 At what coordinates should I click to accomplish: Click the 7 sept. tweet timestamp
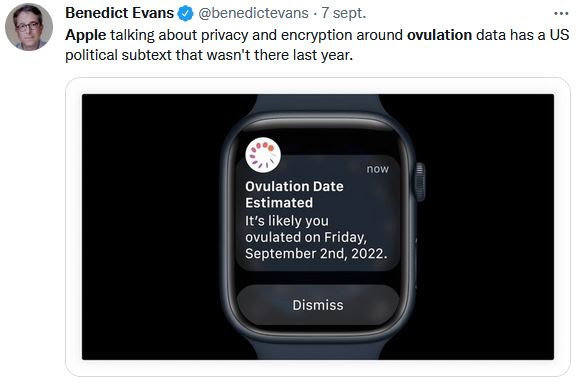[x=344, y=13]
